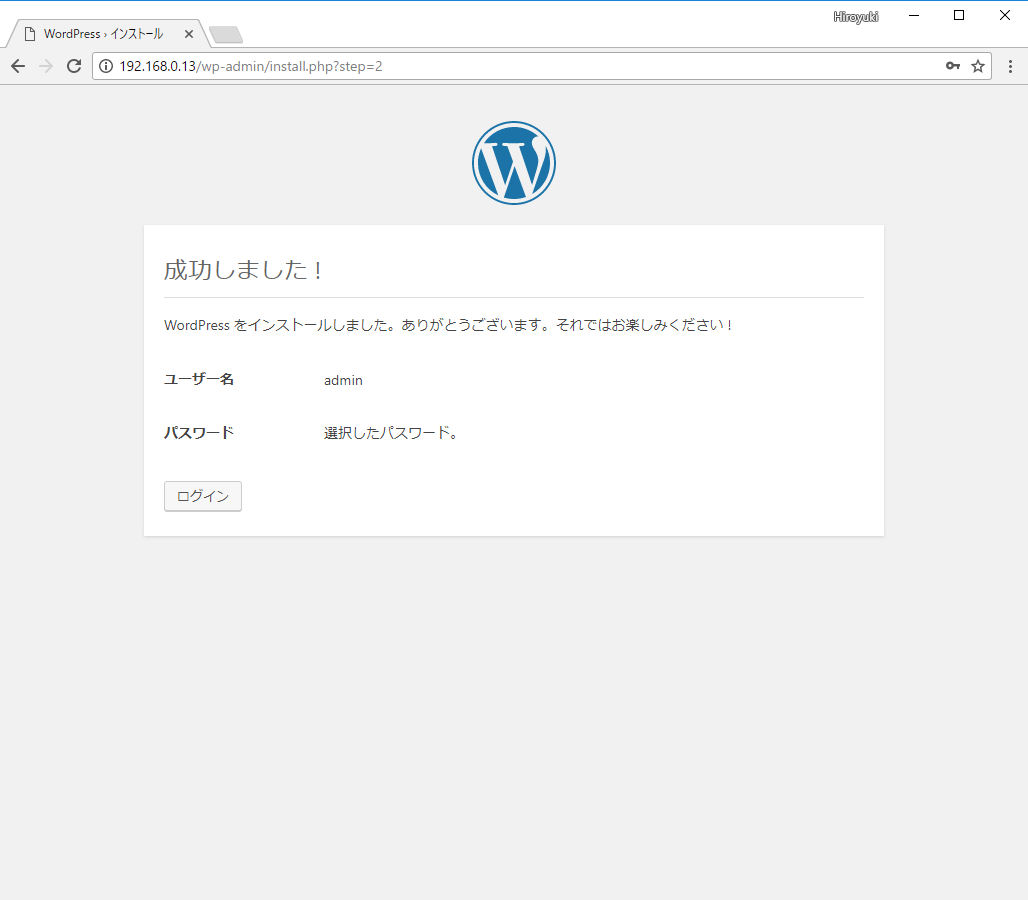Bookmark this page with the star icon
Image resolution: width=1028 pixels, height=900 pixels.
click(978, 66)
